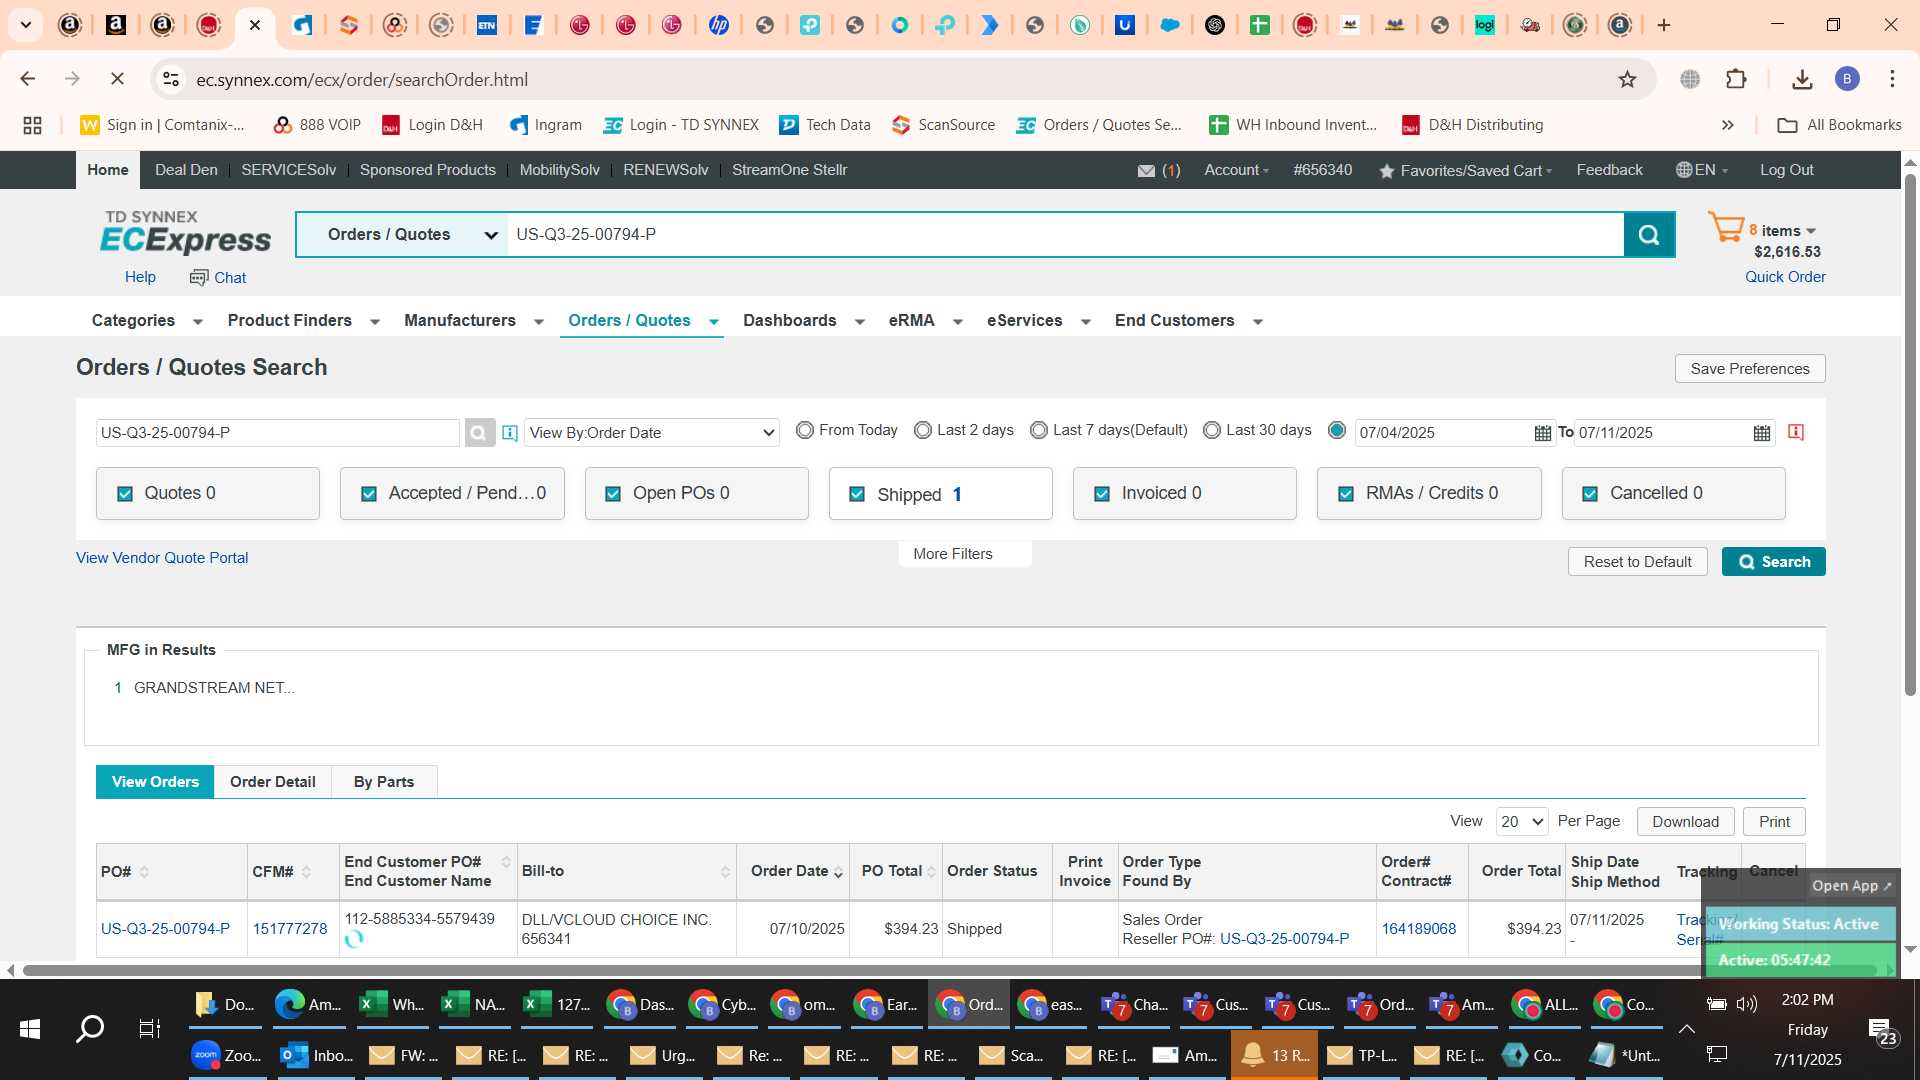The height and width of the screenshot is (1080, 1920).
Task: Click the PO search input field
Action: [x=277, y=433]
